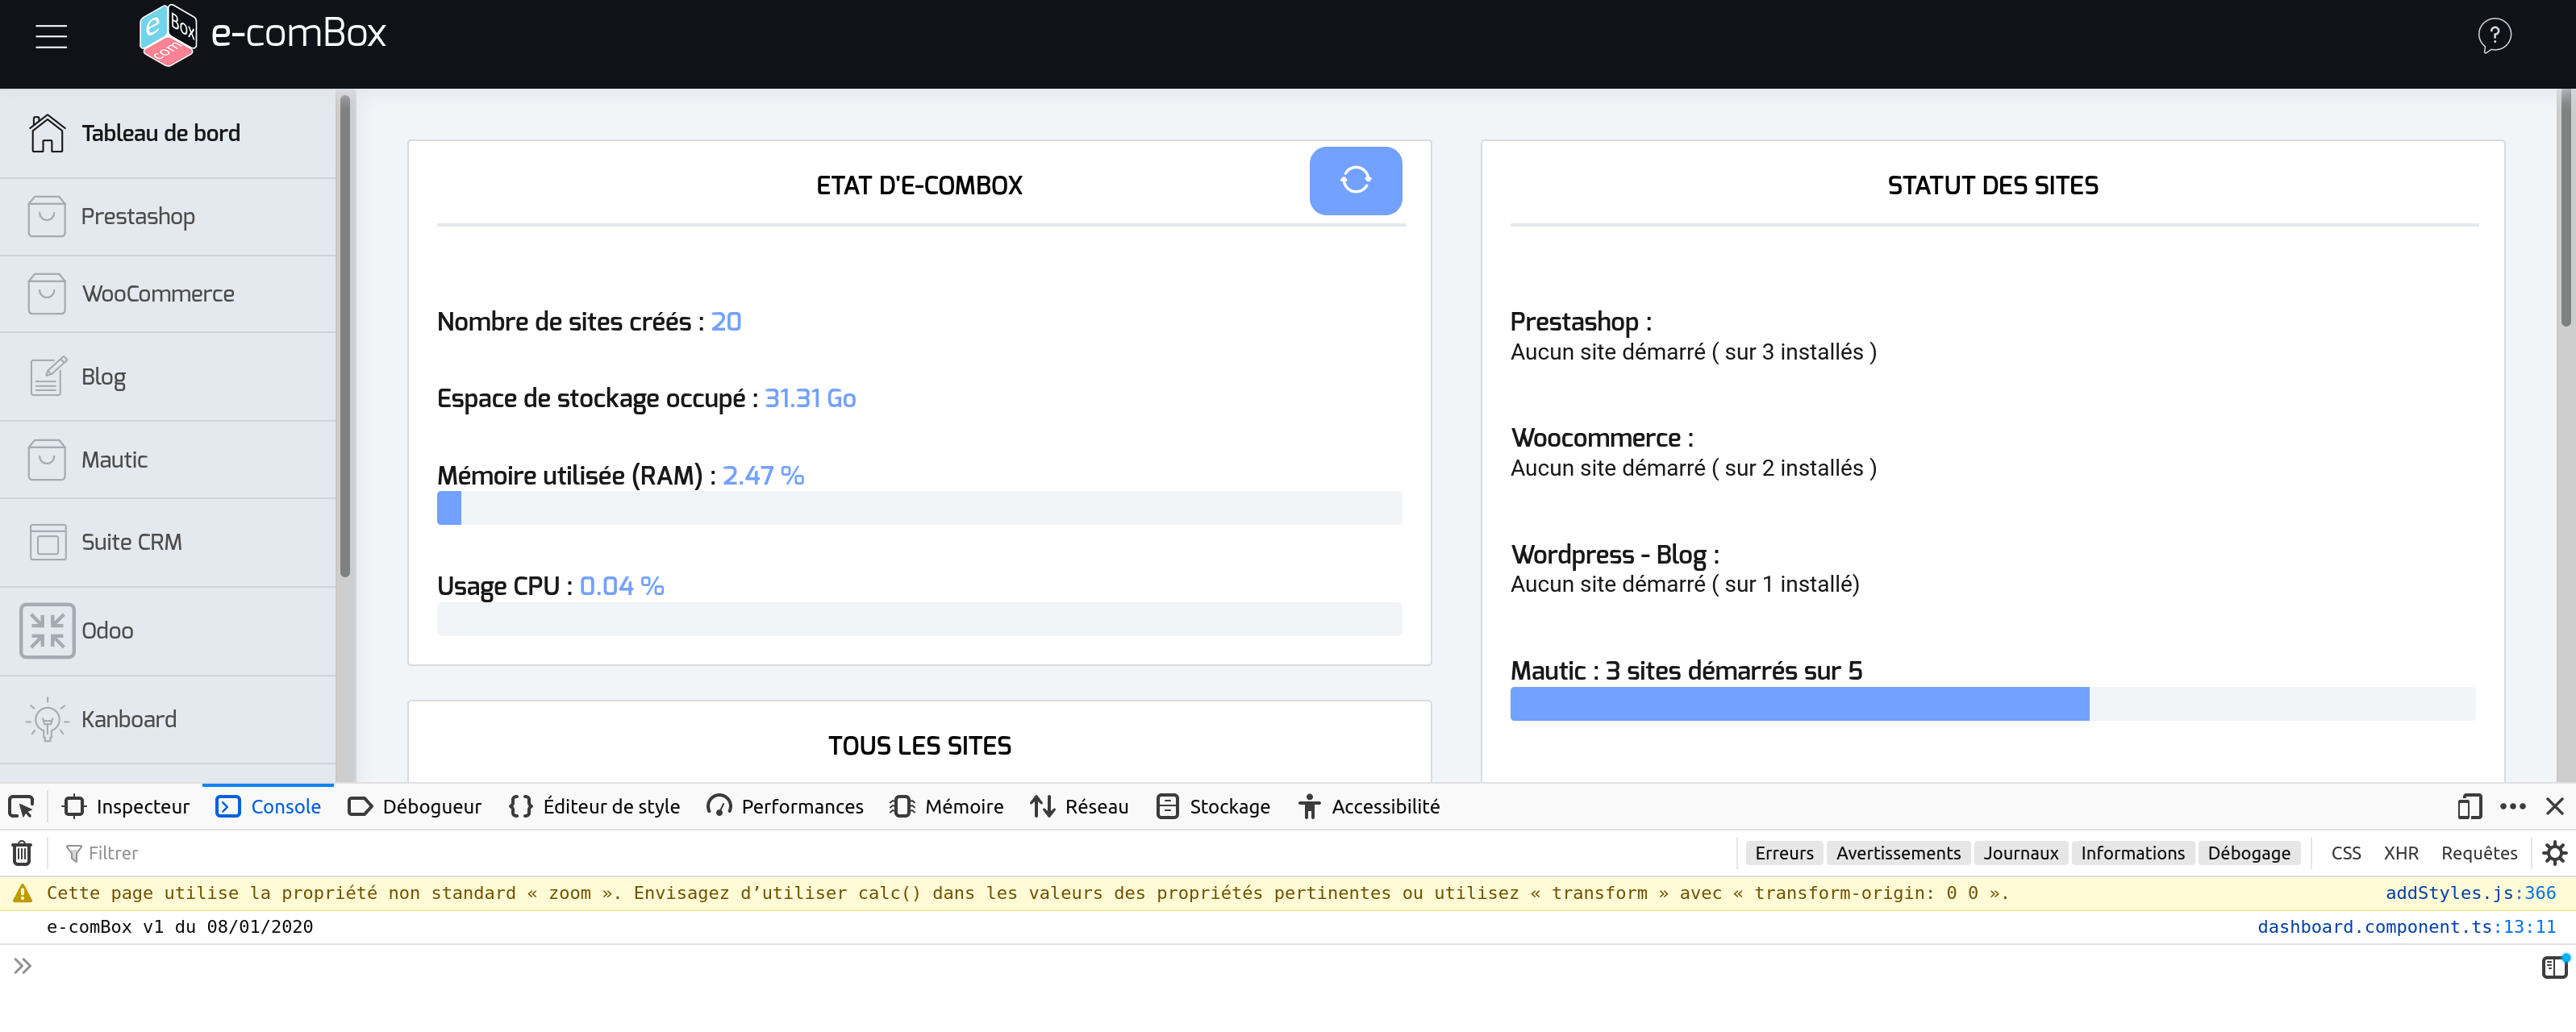
Task: Refresh the e-comBox state with reload button
Action: tap(1355, 181)
